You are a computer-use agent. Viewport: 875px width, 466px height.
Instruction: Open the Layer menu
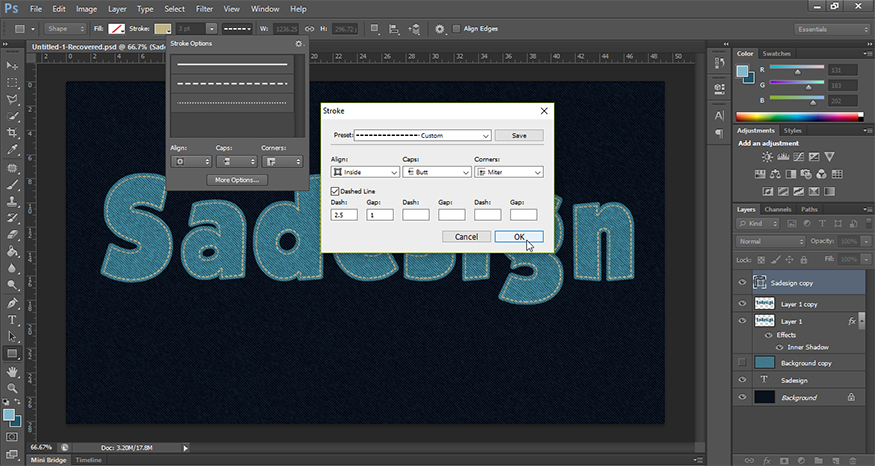pos(117,9)
